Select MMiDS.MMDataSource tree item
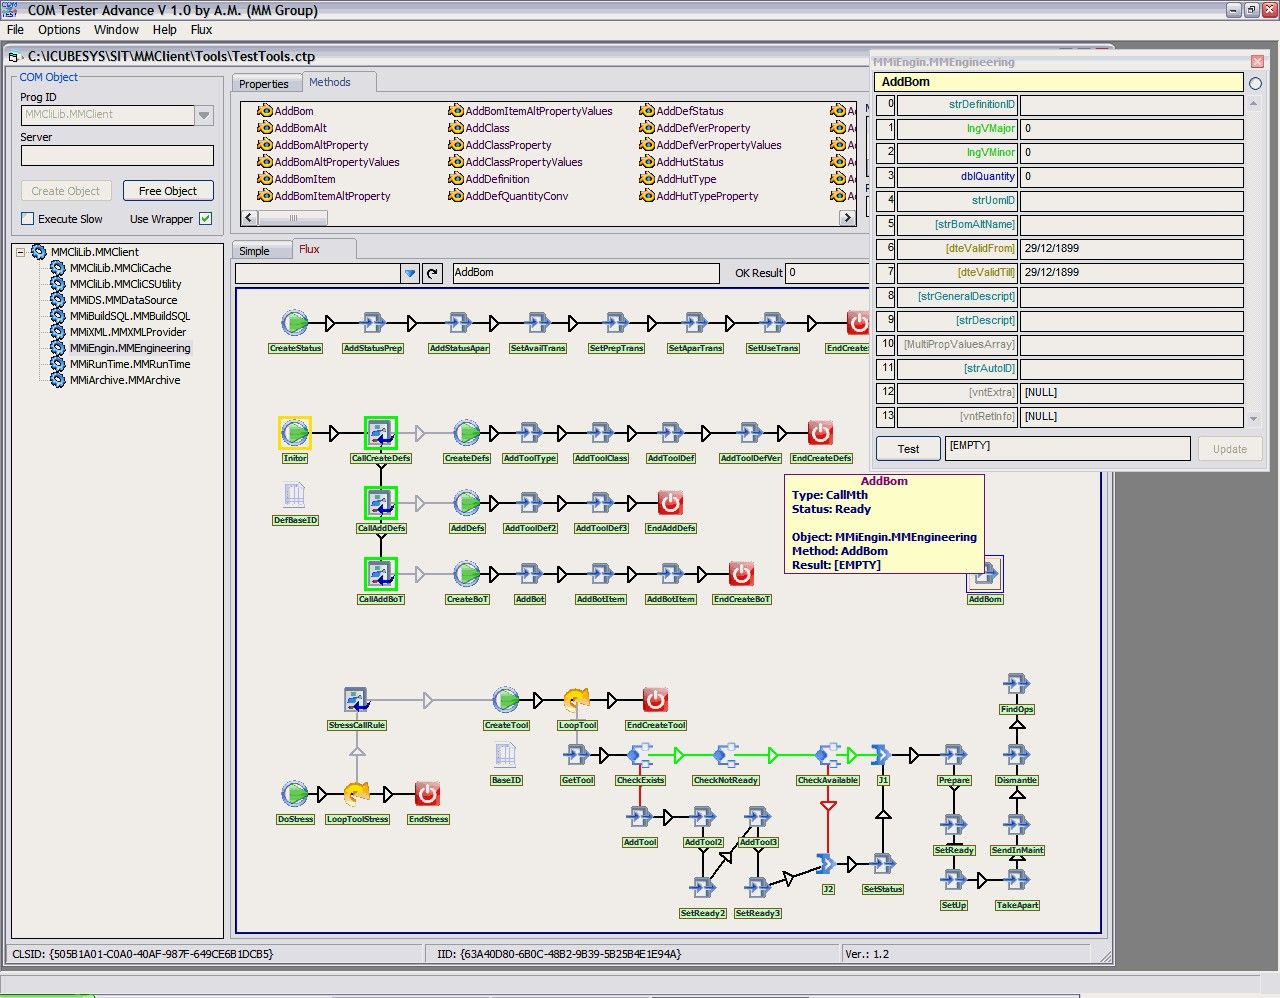 pos(123,300)
